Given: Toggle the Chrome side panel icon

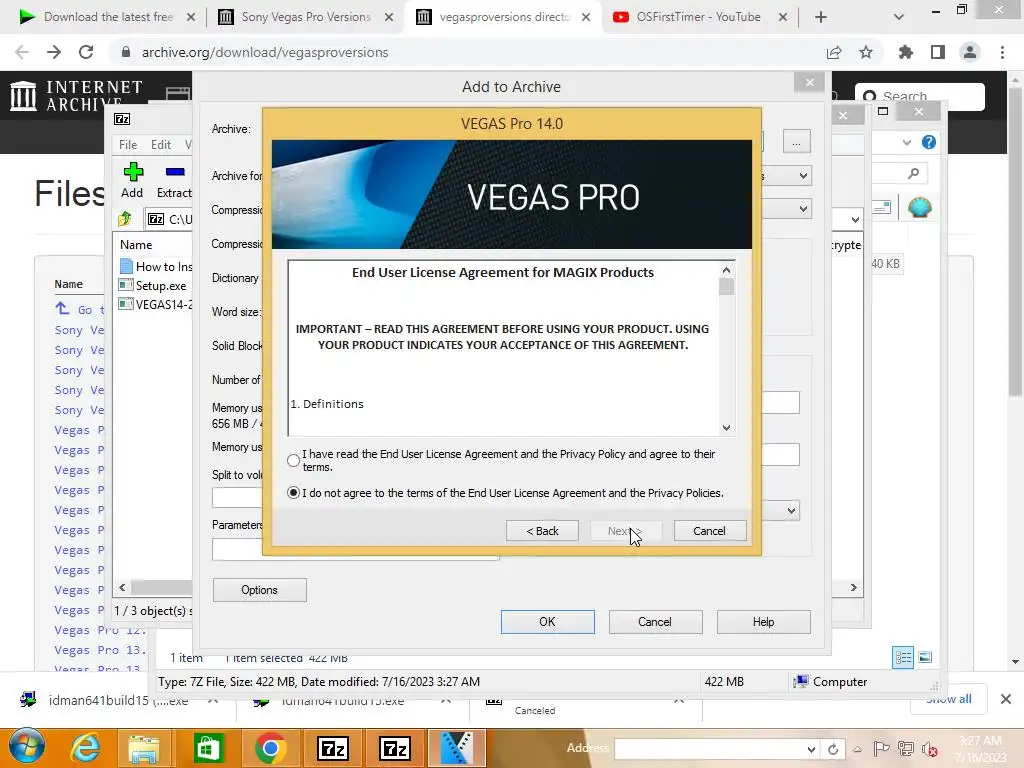Looking at the screenshot, I should tap(938, 52).
